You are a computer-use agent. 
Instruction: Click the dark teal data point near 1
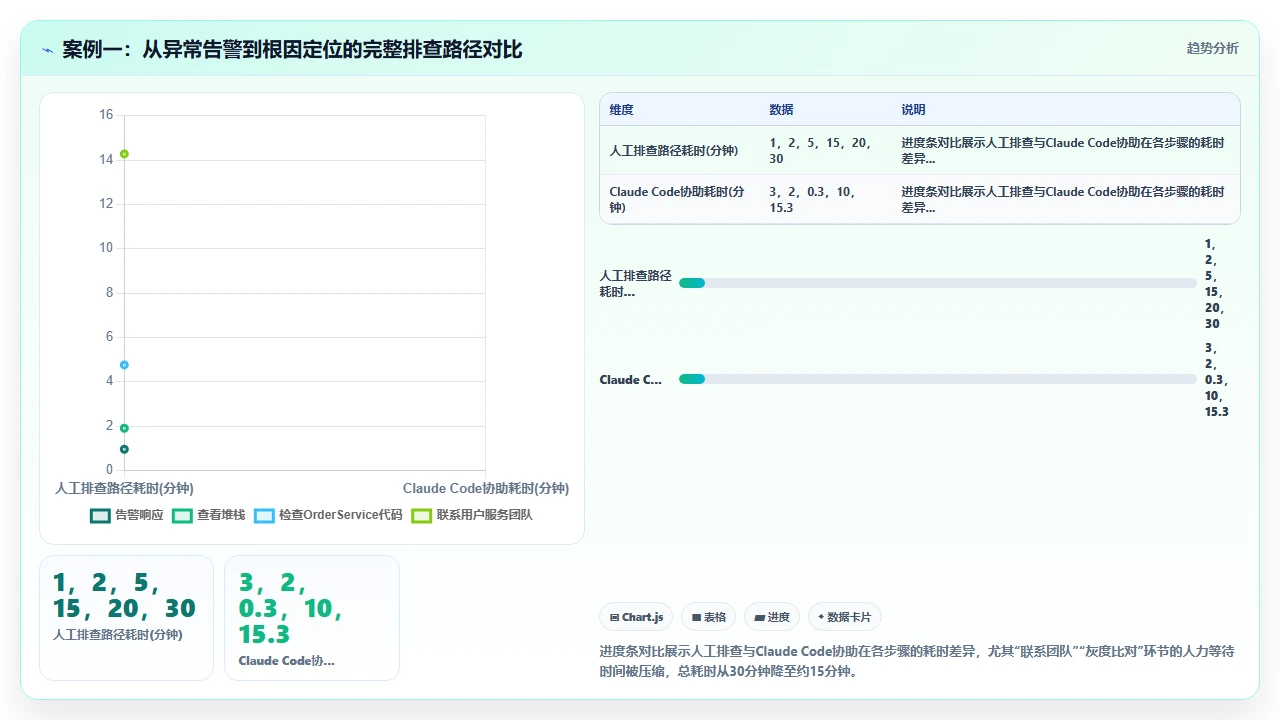pos(124,449)
